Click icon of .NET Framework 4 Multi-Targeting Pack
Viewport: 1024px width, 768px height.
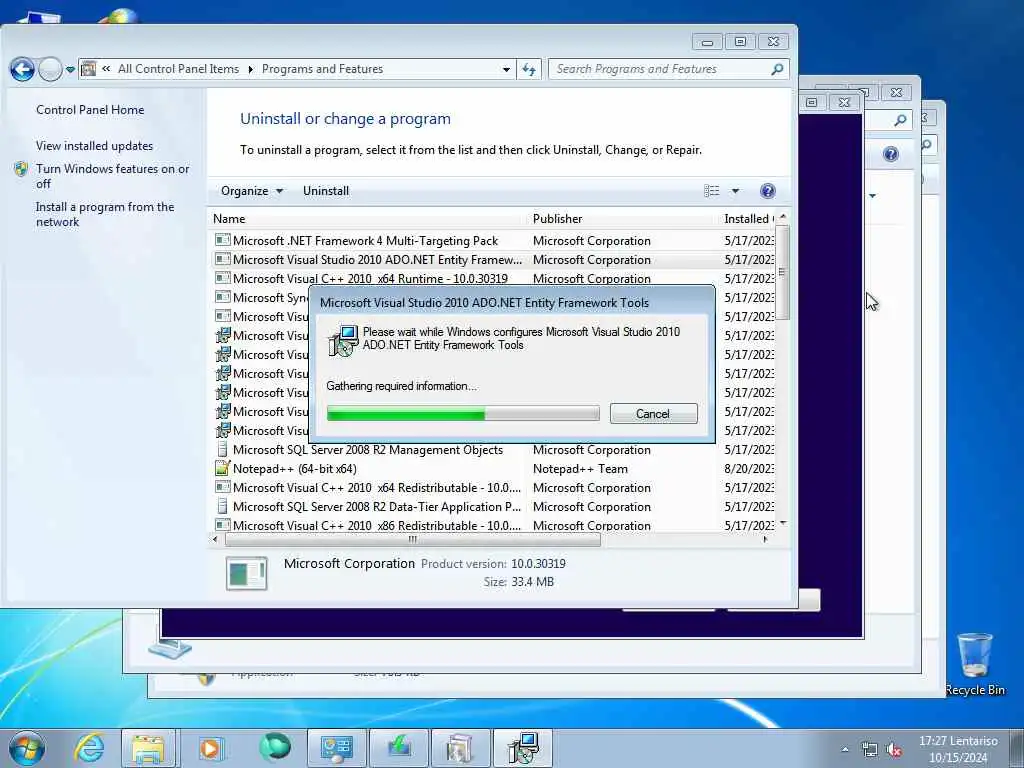tap(223, 240)
